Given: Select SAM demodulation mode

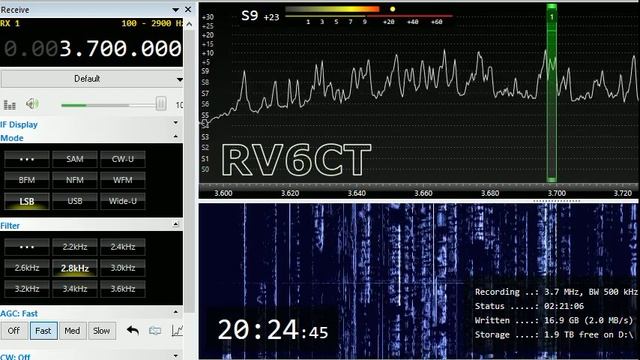Looking at the screenshot, I should point(75,159).
